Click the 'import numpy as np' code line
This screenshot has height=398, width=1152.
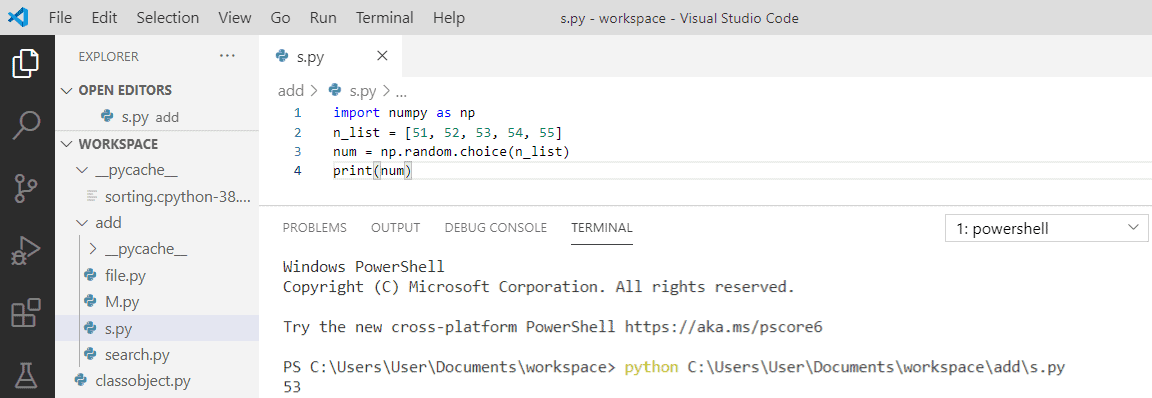404,113
